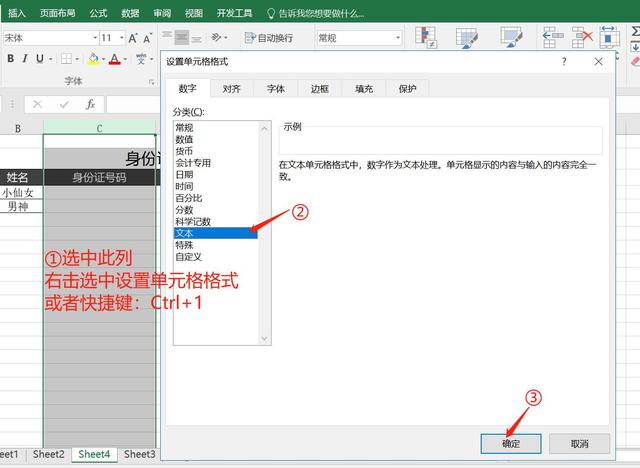
Task: Click the top align icon
Action: tap(167, 35)
